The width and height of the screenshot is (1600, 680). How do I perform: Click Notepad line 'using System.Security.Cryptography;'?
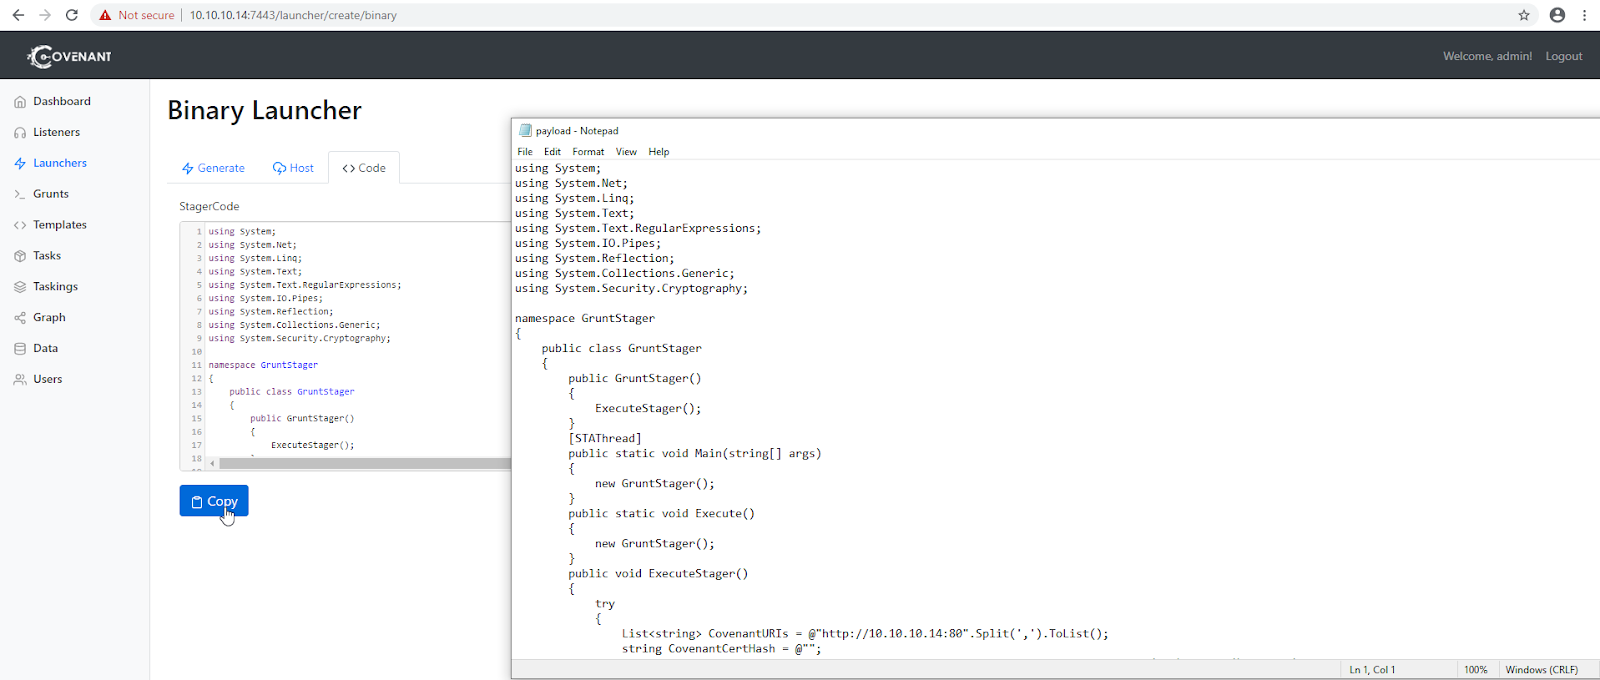[631, 288]
